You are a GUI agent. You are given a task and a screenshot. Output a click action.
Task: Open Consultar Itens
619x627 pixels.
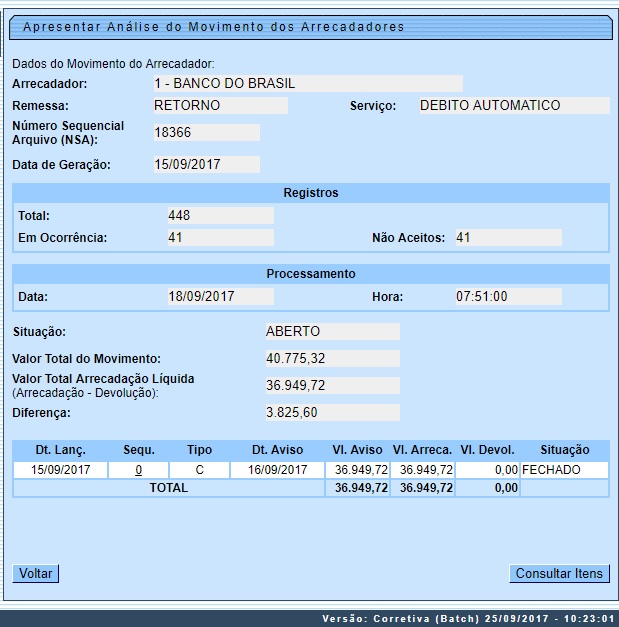click(559, 574)
